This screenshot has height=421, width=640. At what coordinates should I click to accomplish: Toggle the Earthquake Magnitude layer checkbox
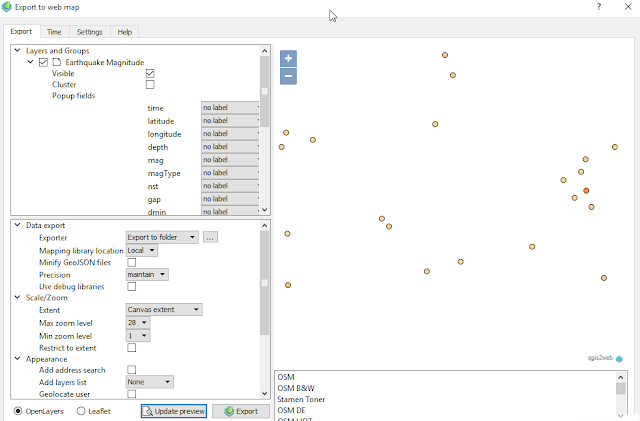coord(43,62)
